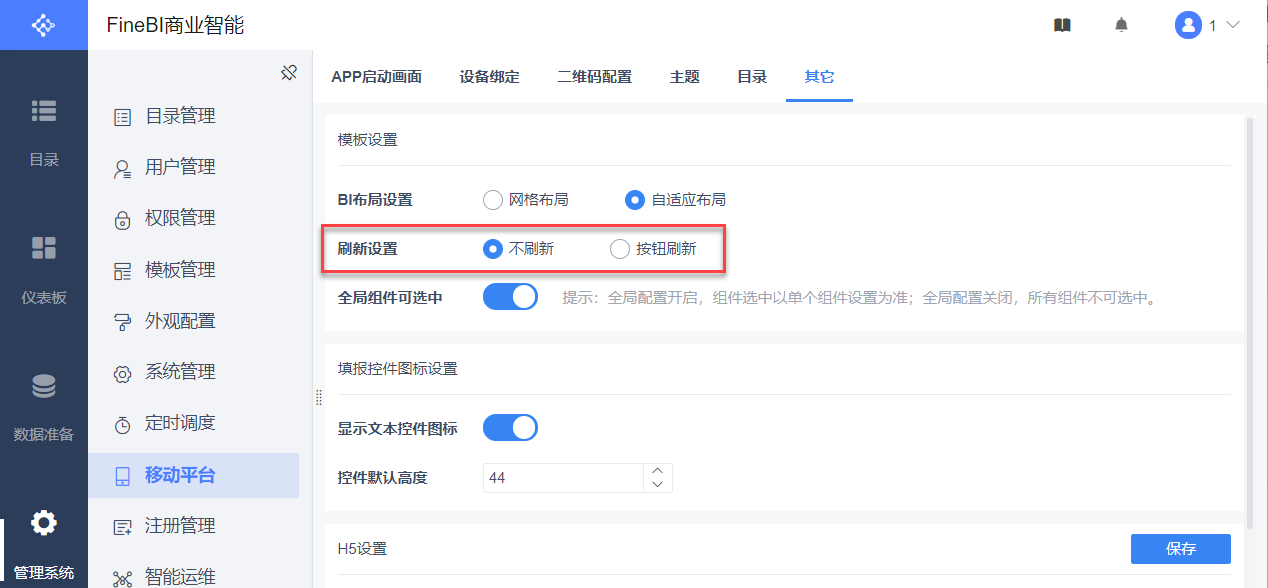Expand the user account dropdown arrow
The width and height of the screenshot is (1268, 588).
tap(1233, 25)
